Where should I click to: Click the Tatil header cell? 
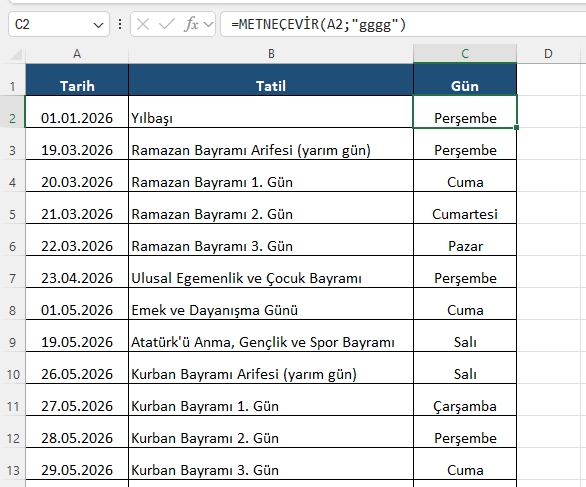point(271,80)
